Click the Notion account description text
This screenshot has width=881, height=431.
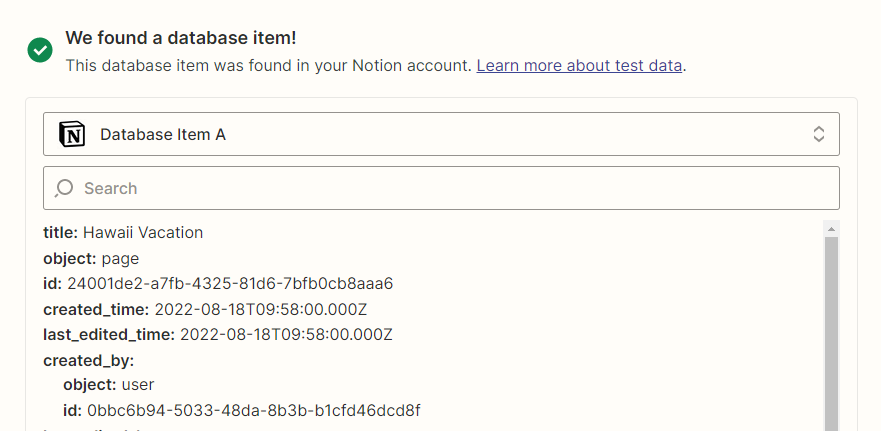(269, 66)
